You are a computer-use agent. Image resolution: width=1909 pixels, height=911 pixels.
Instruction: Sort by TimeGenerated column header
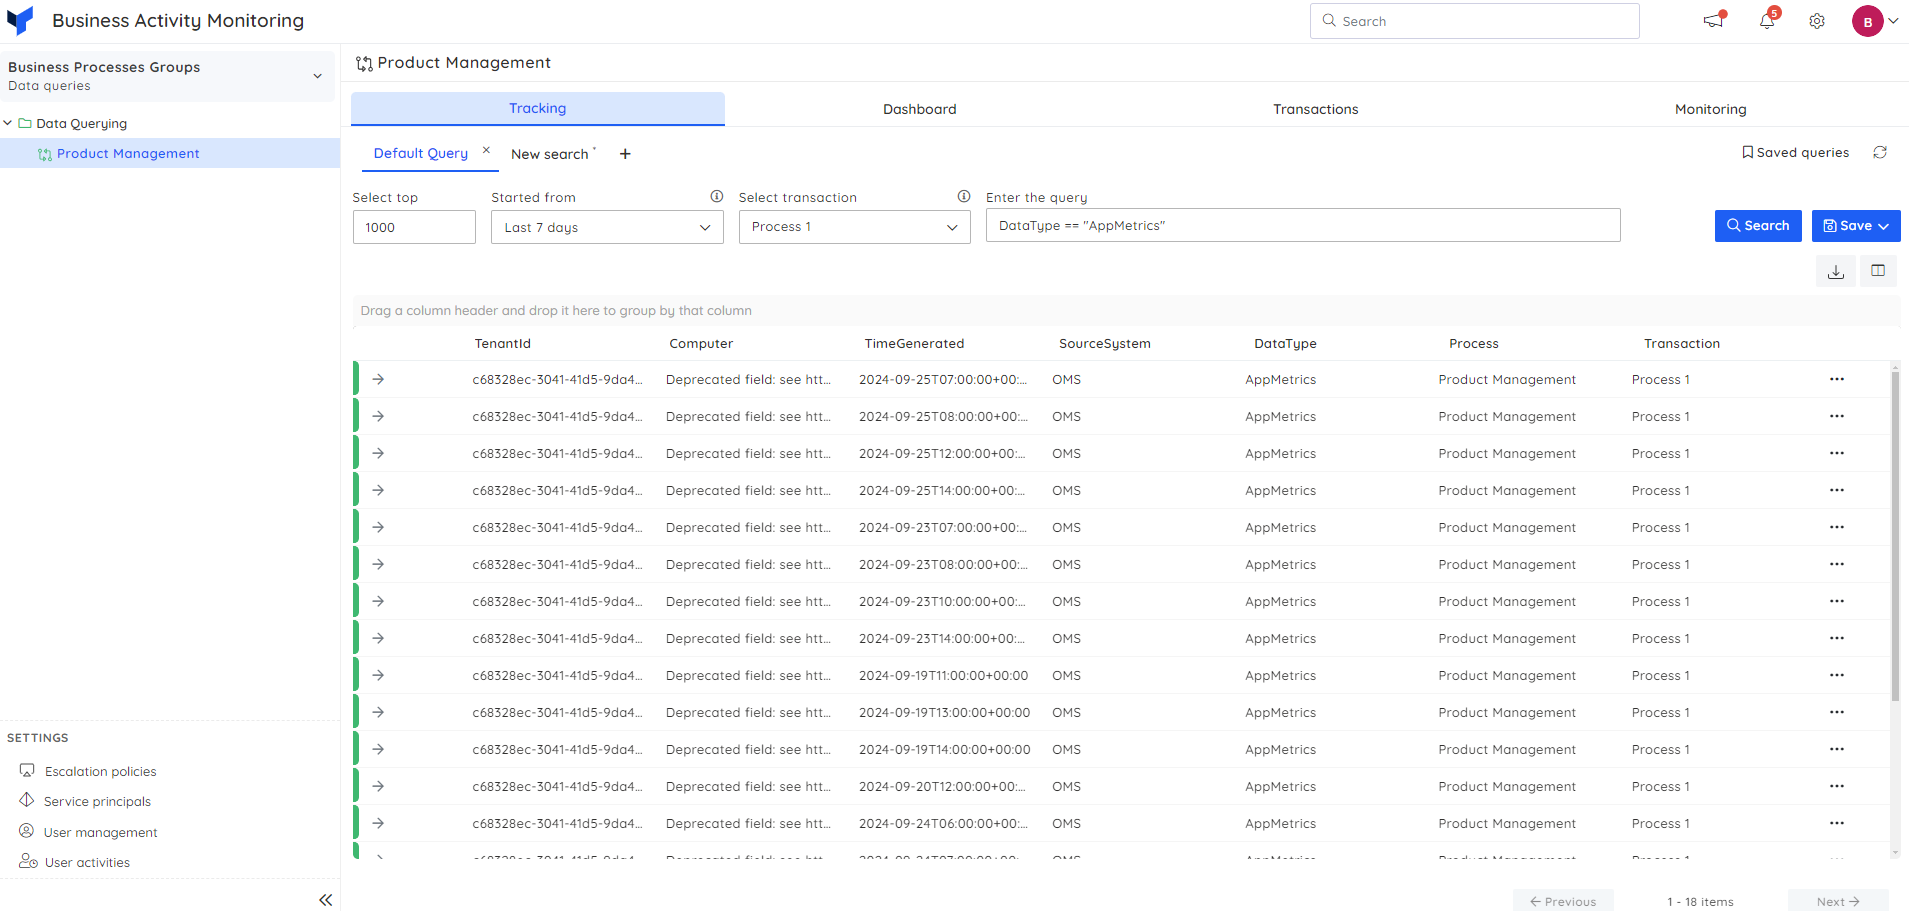(914, 343)
